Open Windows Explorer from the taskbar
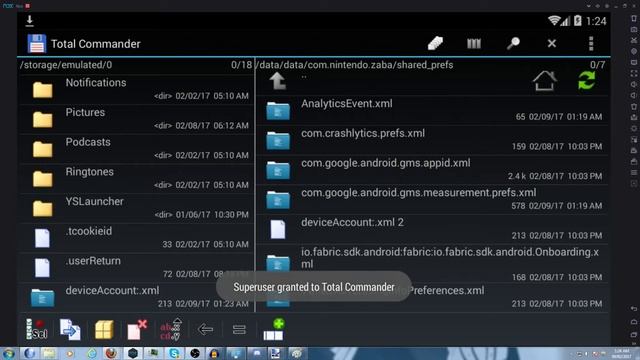The height and width of the screenshot is (360, 640). [x=49, y=353]
